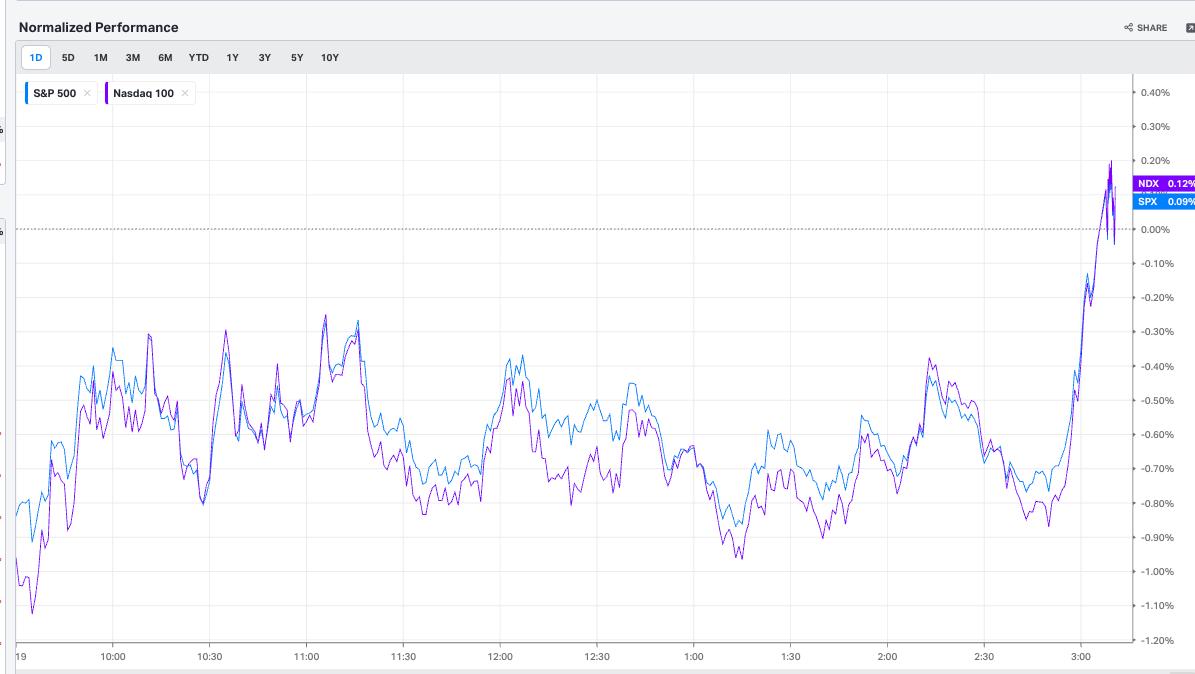Viewport: 1195px width, 674px height.
Task: Choose the 1M time range
Action: pos(101,58)
